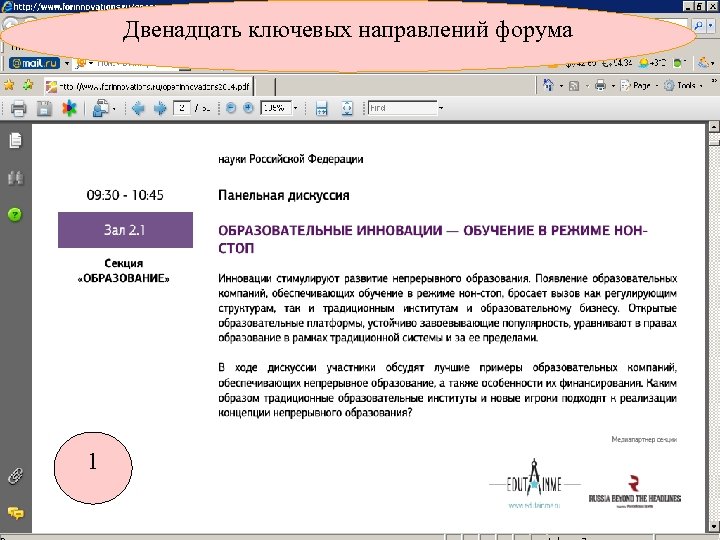Click the 'Секция «ОБРАЗОВАНИЕ»' label
The image size is (720, 540).
coord(124,271)
